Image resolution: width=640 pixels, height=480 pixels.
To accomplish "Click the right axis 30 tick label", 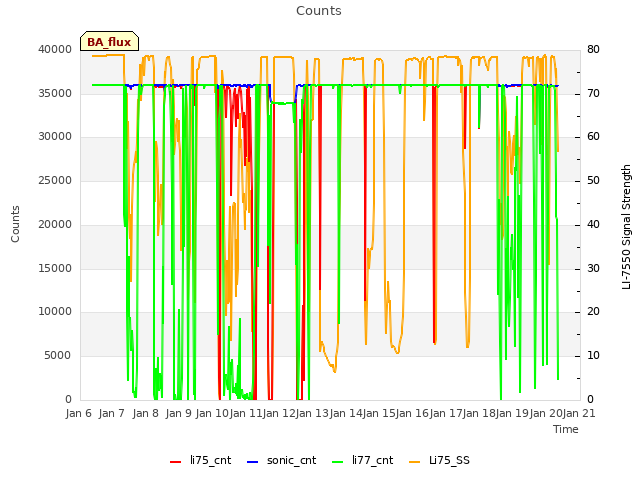I will 593,269.
